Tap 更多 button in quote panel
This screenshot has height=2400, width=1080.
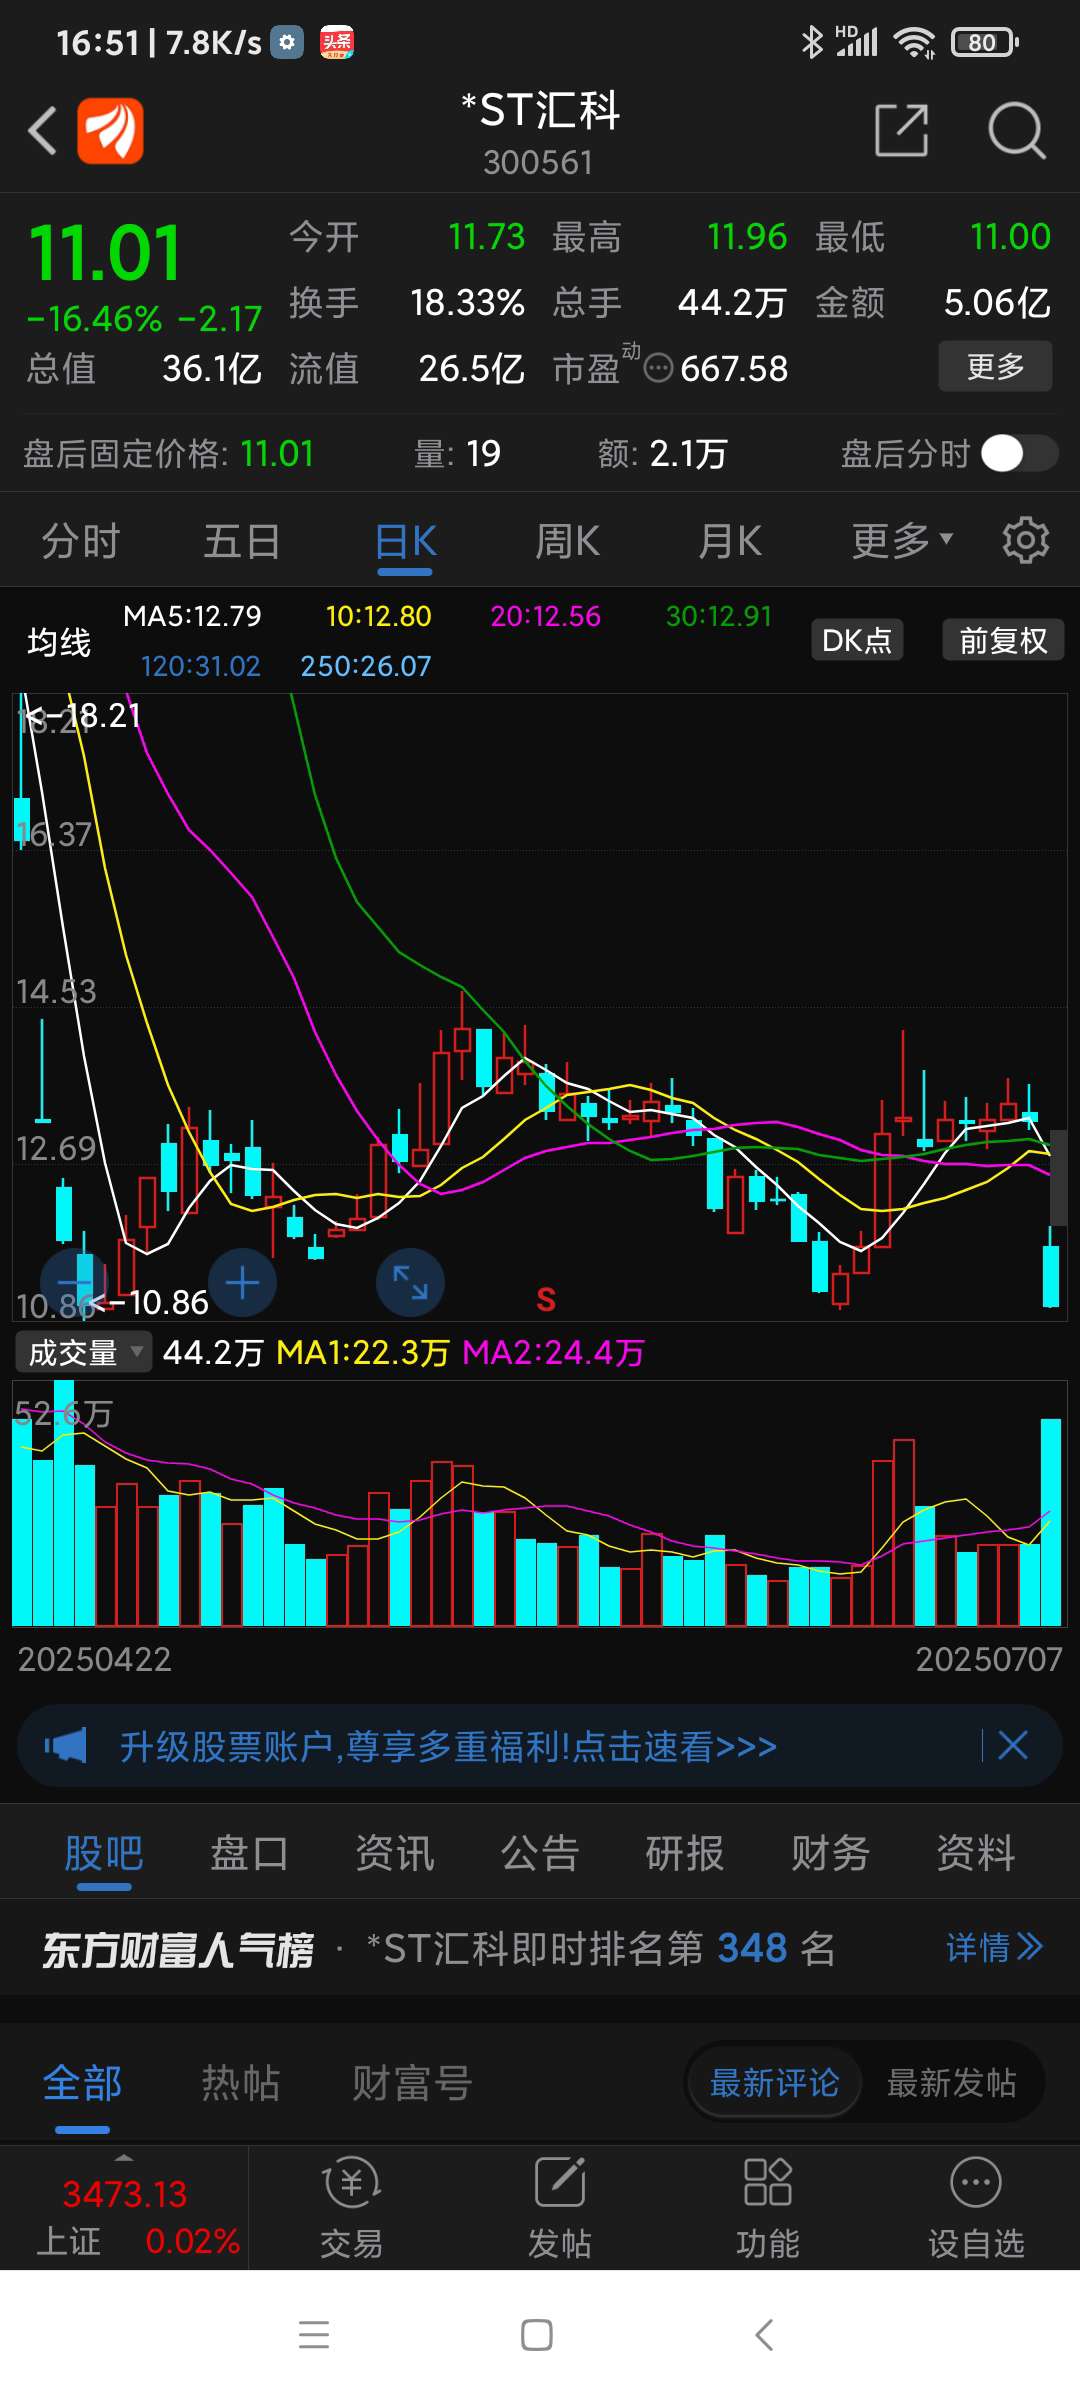tap(995, 366)
